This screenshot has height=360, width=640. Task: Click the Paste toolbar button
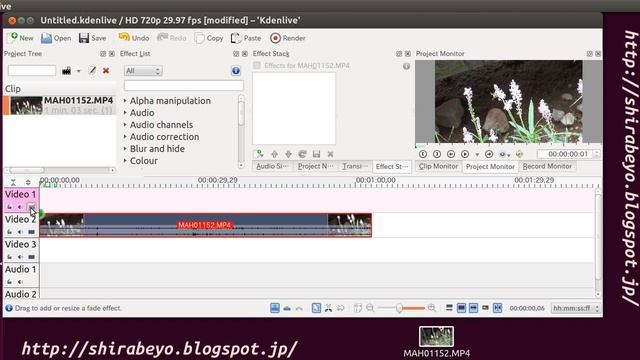tap(246, 38)
